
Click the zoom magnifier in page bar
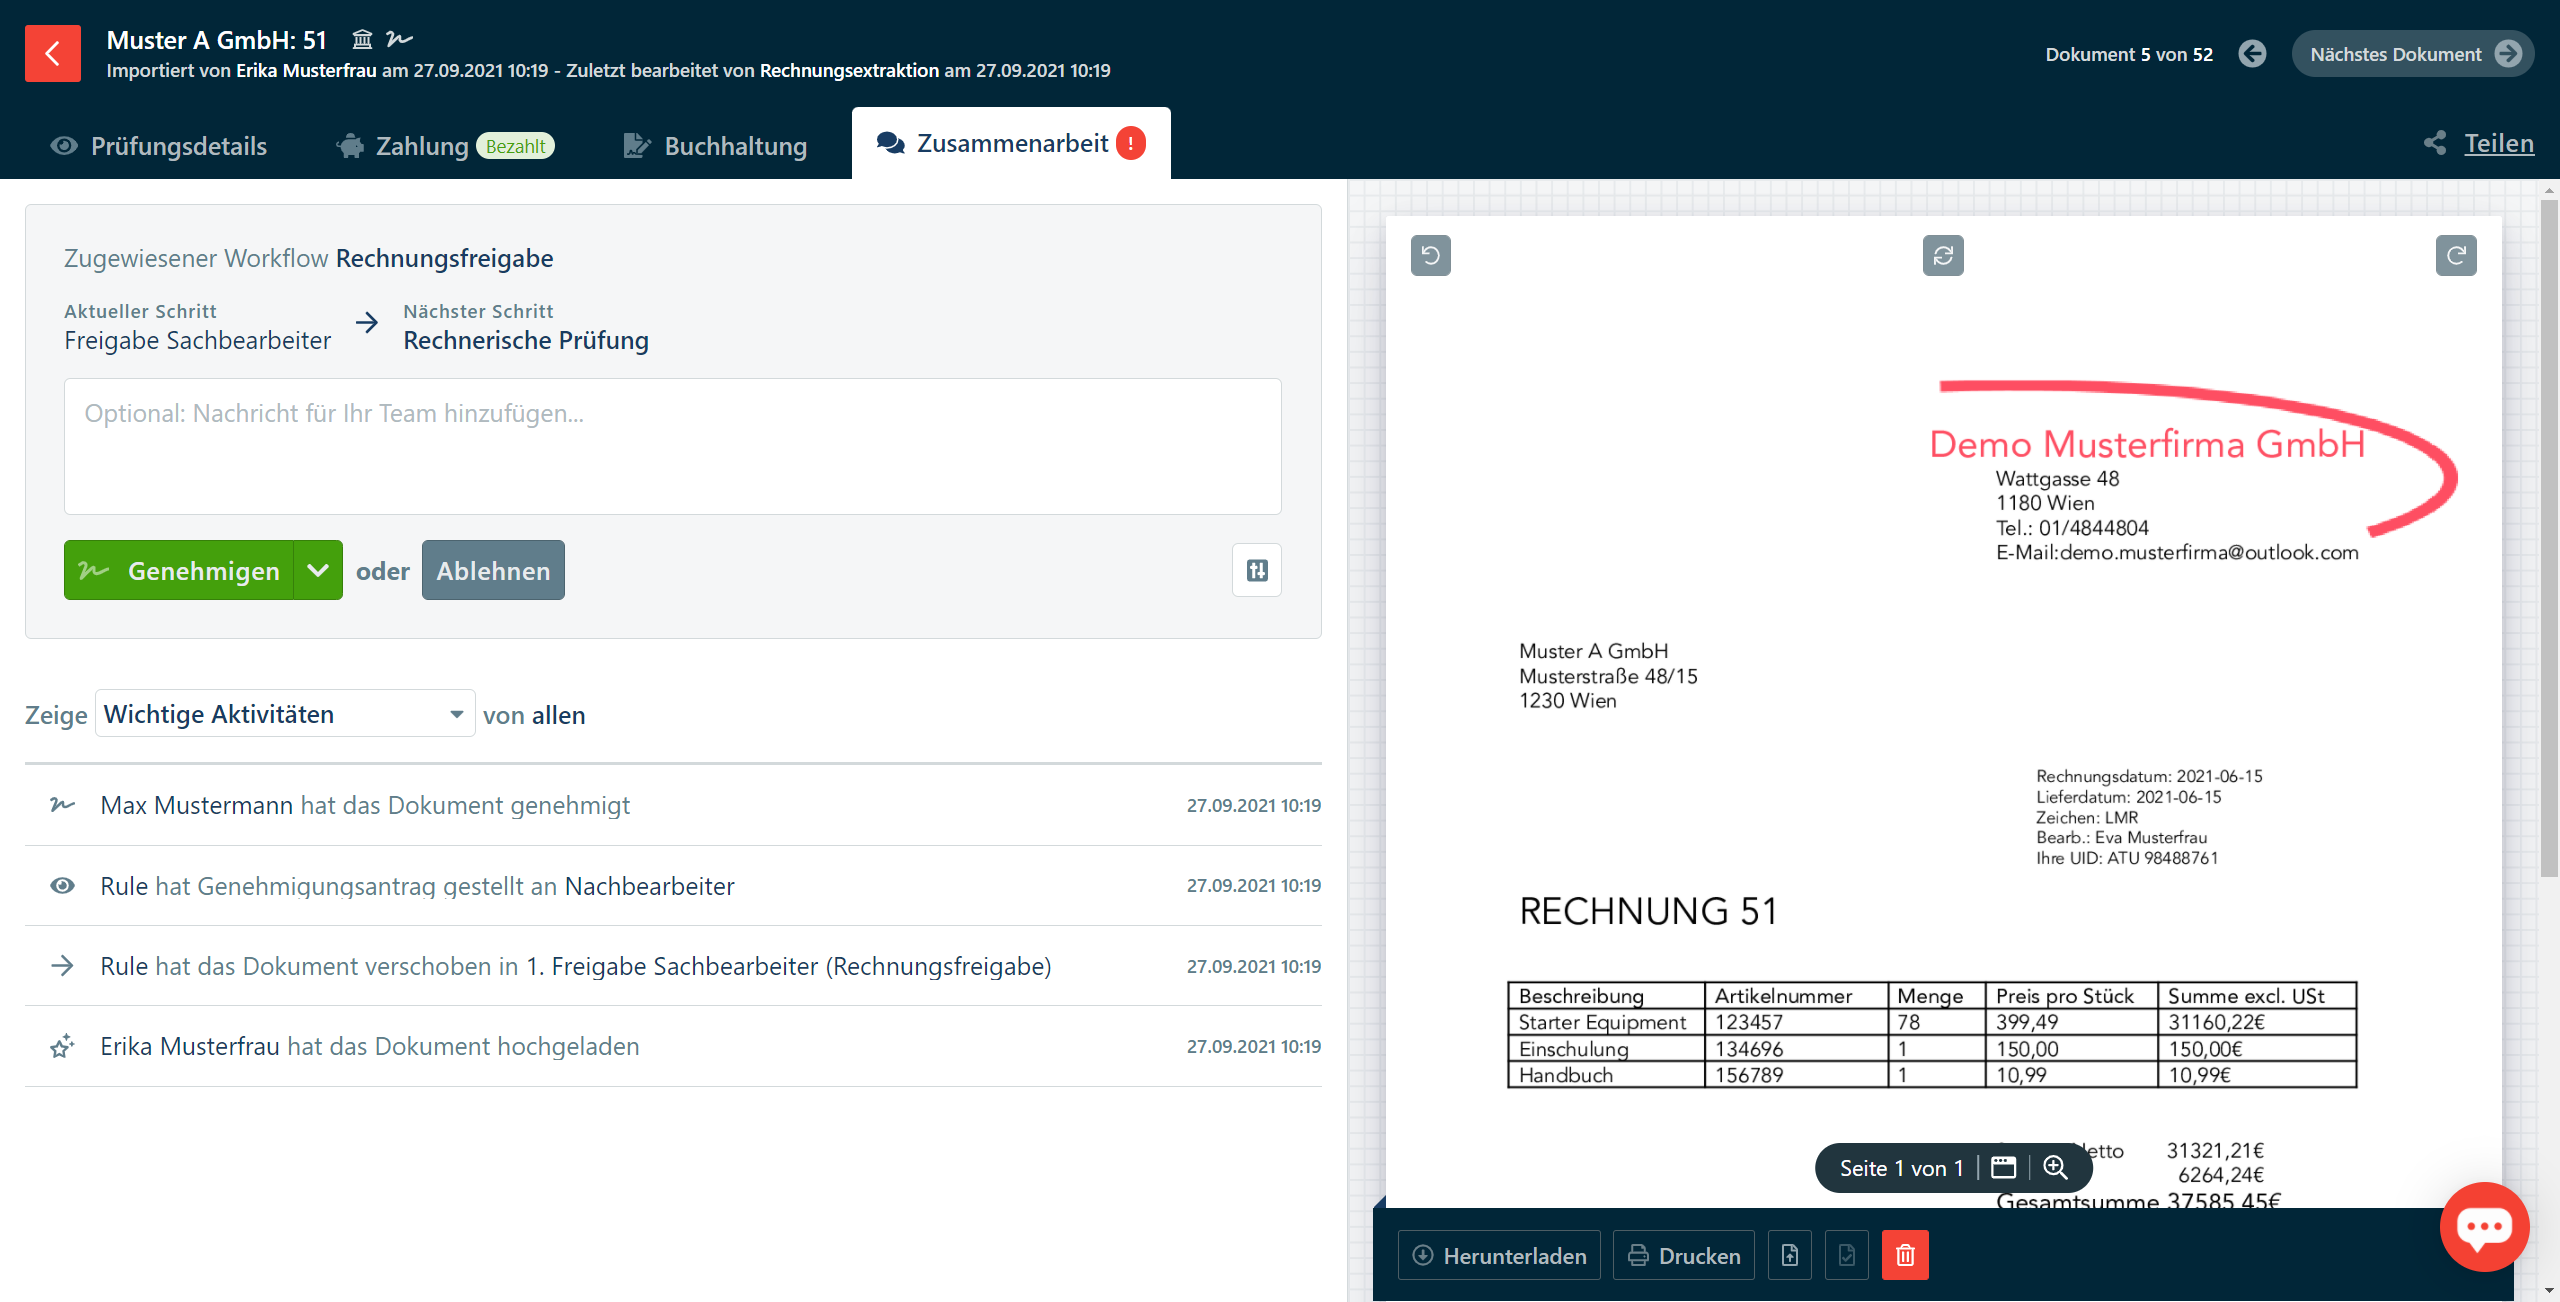(x=2055, y=1167)
